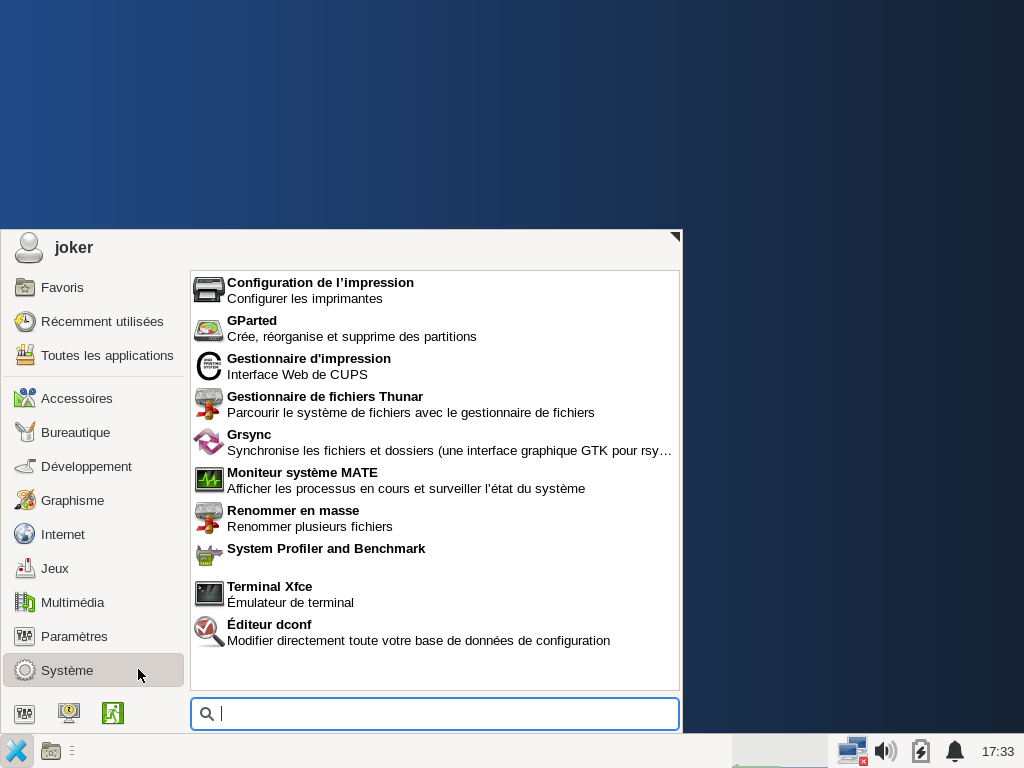Viewport: 1024px width, 768px height.
Task: Click the taskbar separator handle beside file manager
Action: (72, 751)
